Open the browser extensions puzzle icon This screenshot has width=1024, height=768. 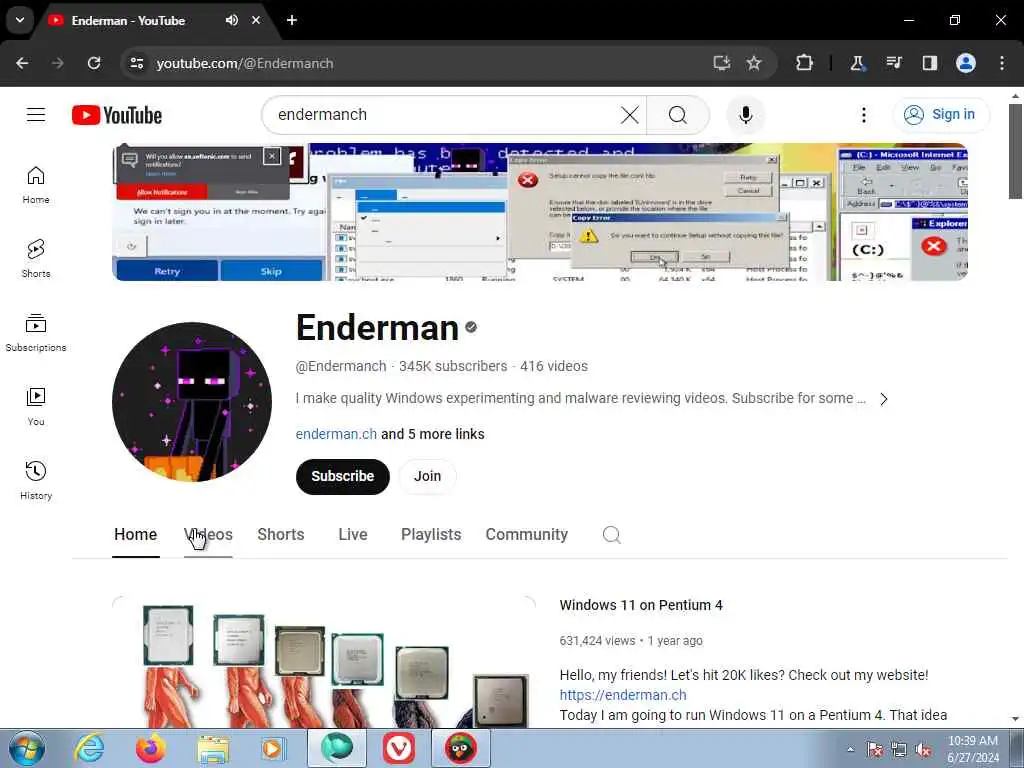point(805,63)
